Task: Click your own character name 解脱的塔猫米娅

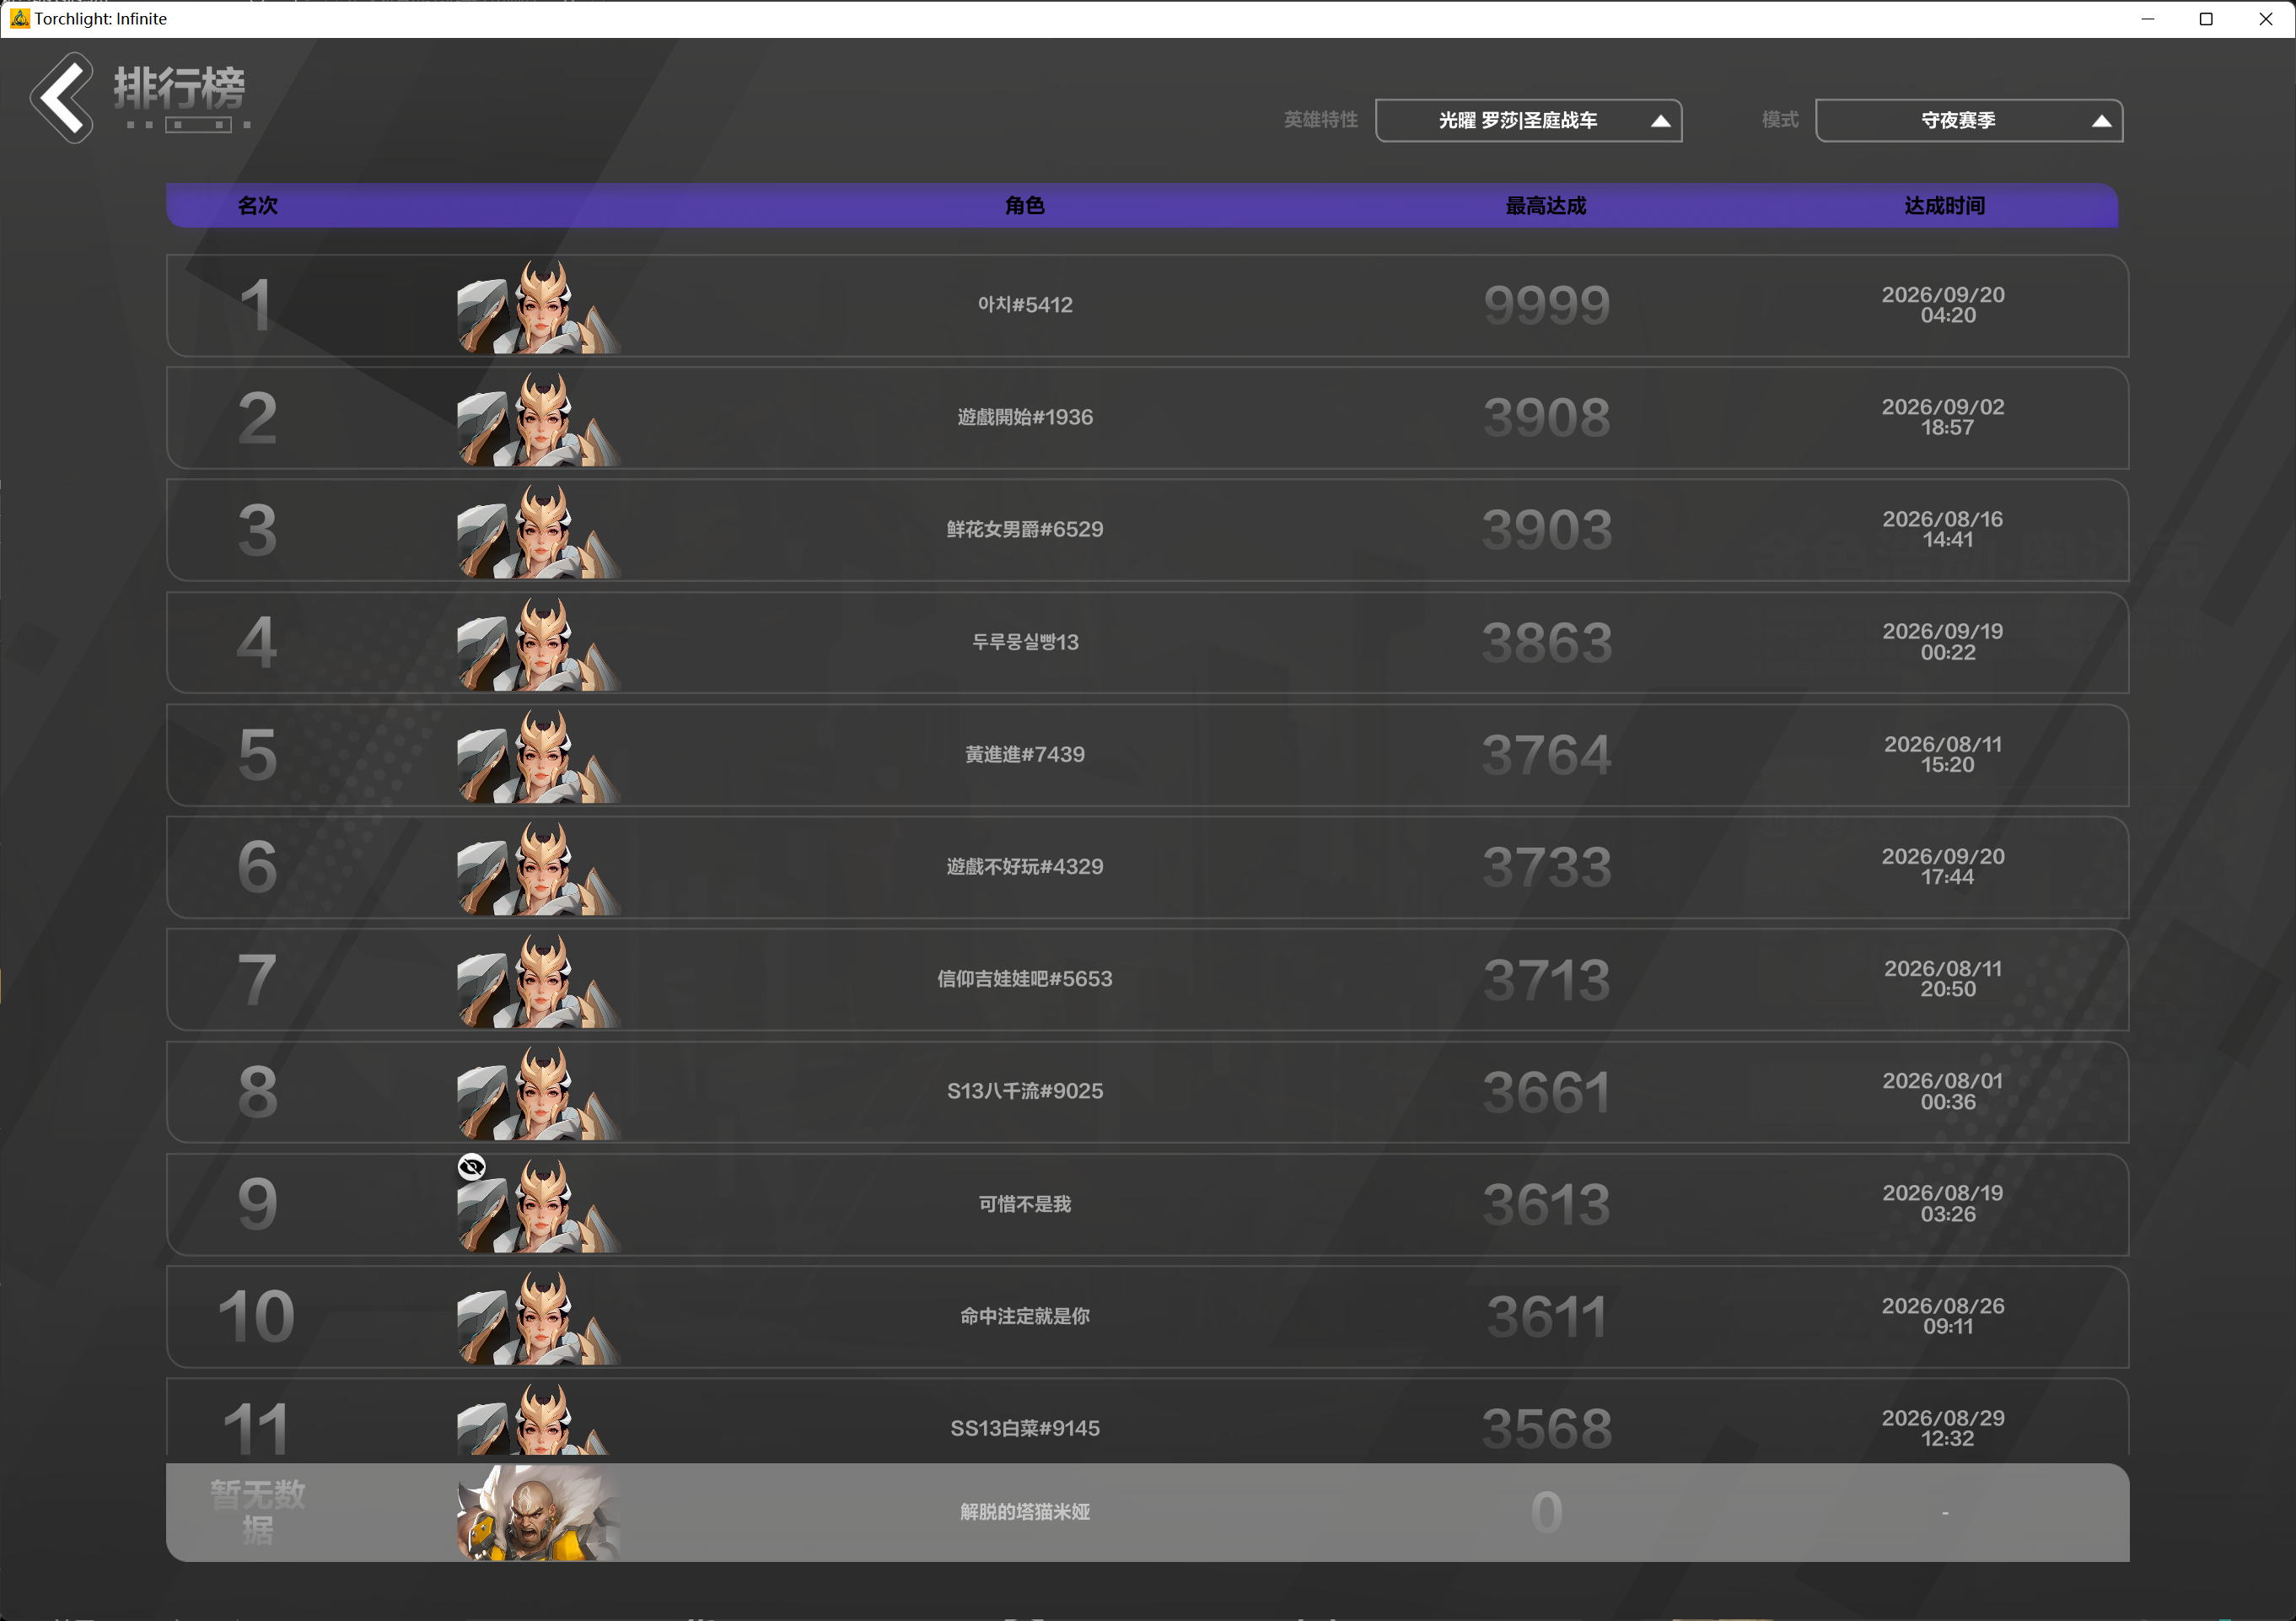Action: pos(1025,1512)
